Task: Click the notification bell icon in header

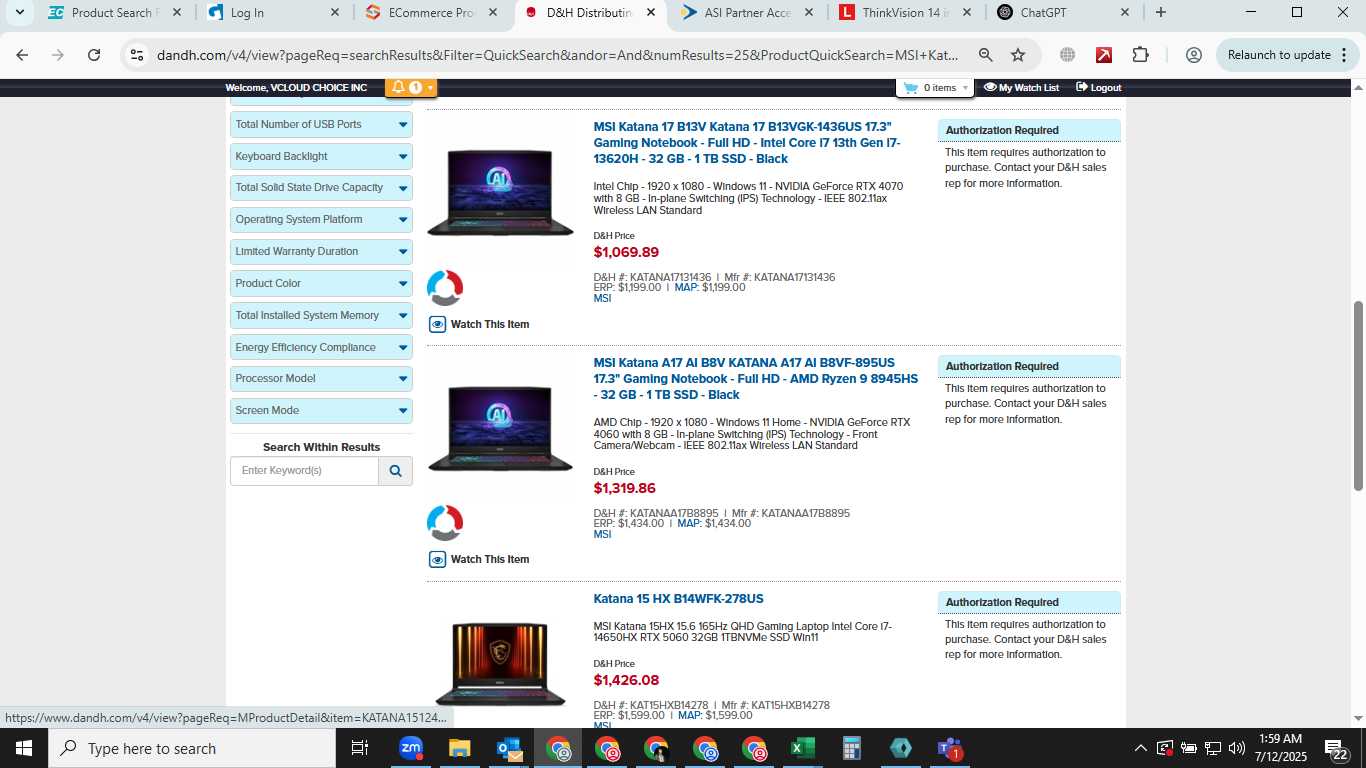Action: (399, 88)
